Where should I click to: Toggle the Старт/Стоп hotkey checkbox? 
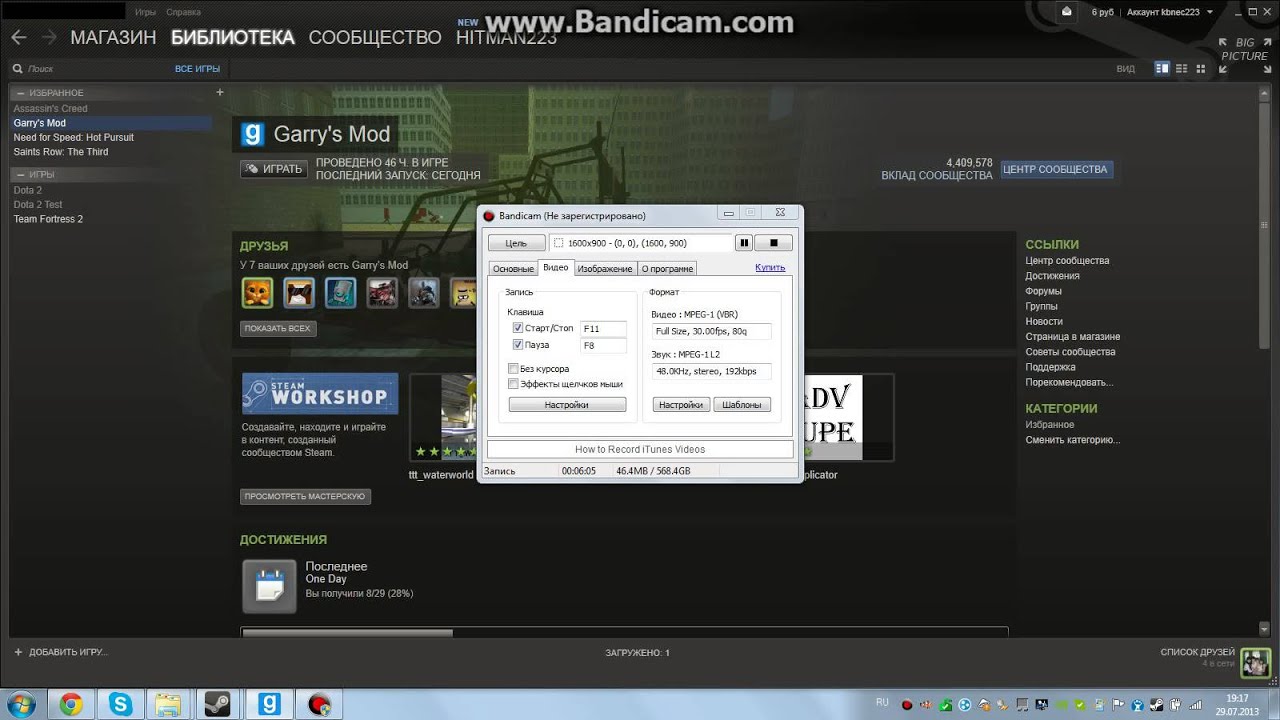(517, 328)
